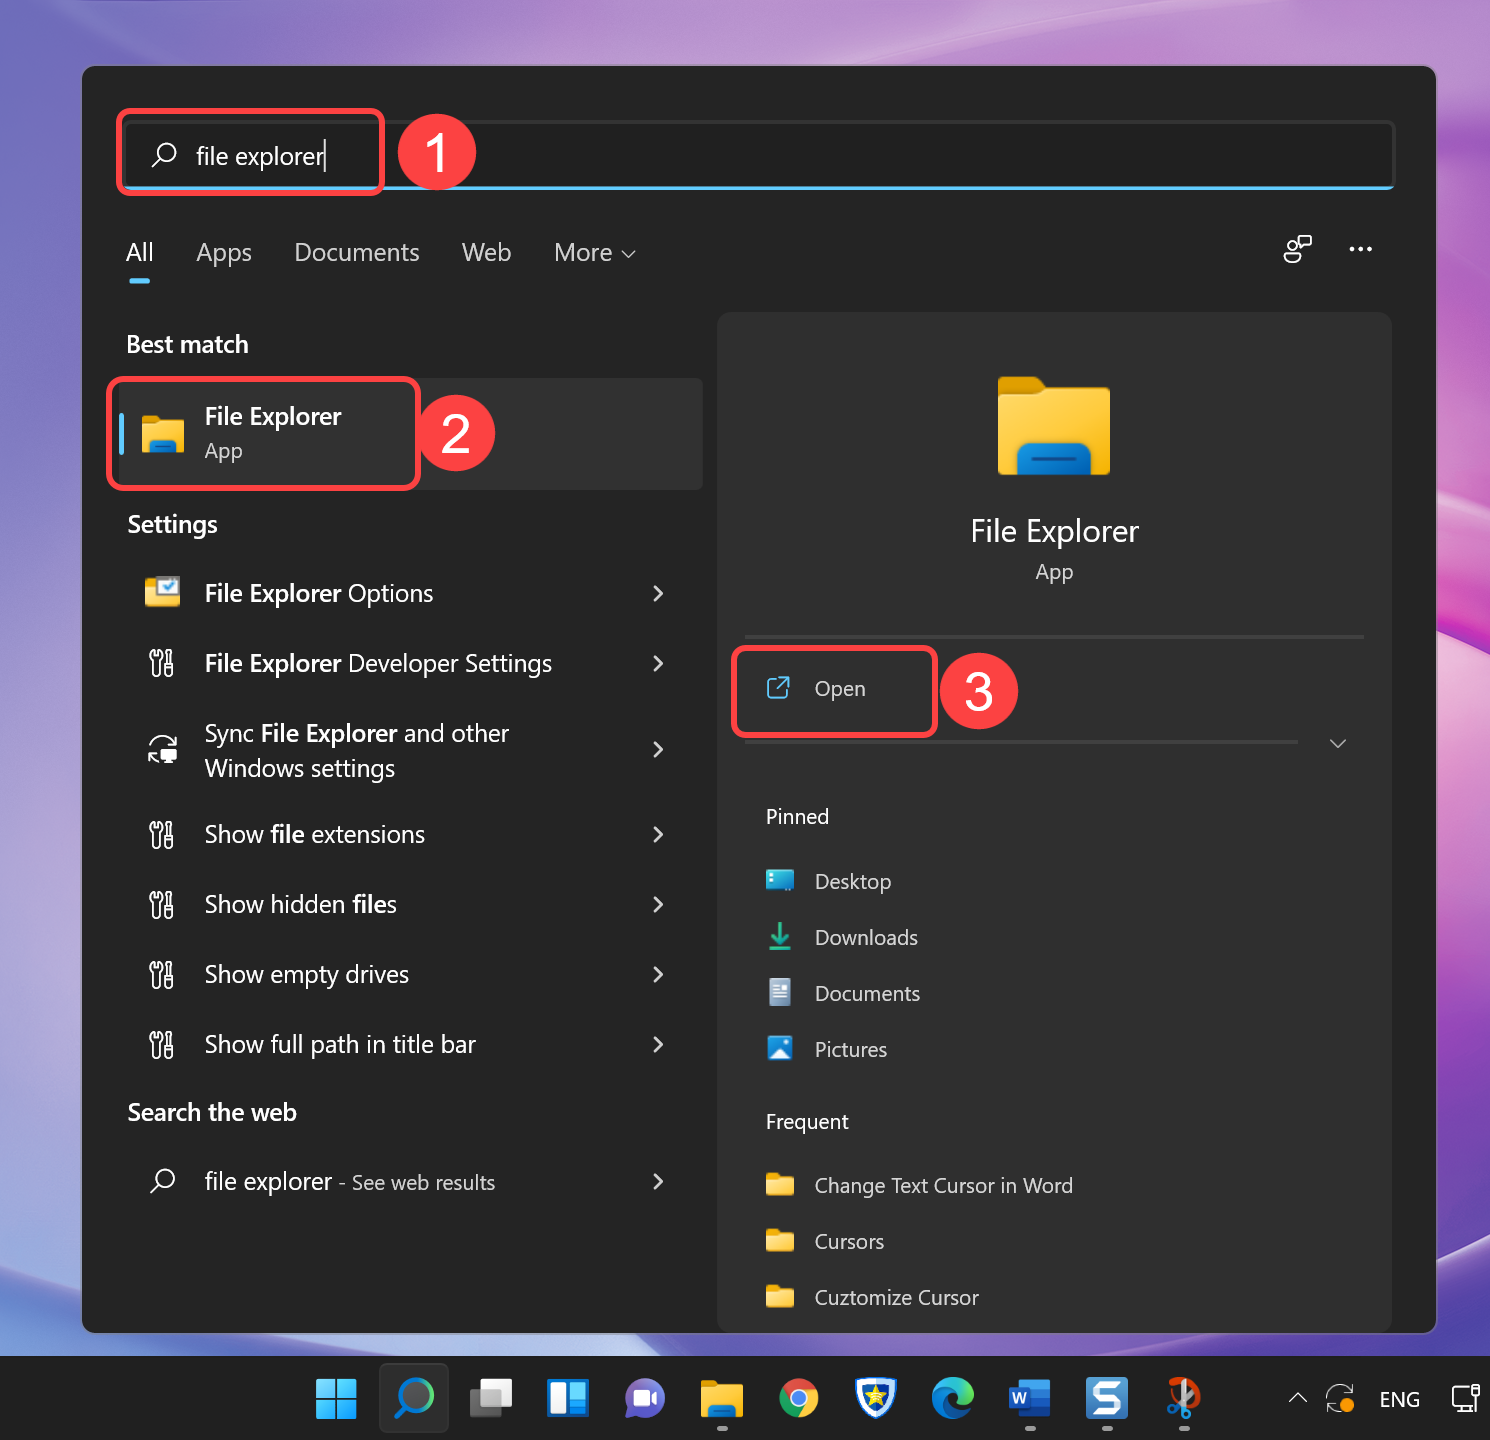Click the network display tray icon

point(1466,1398)
